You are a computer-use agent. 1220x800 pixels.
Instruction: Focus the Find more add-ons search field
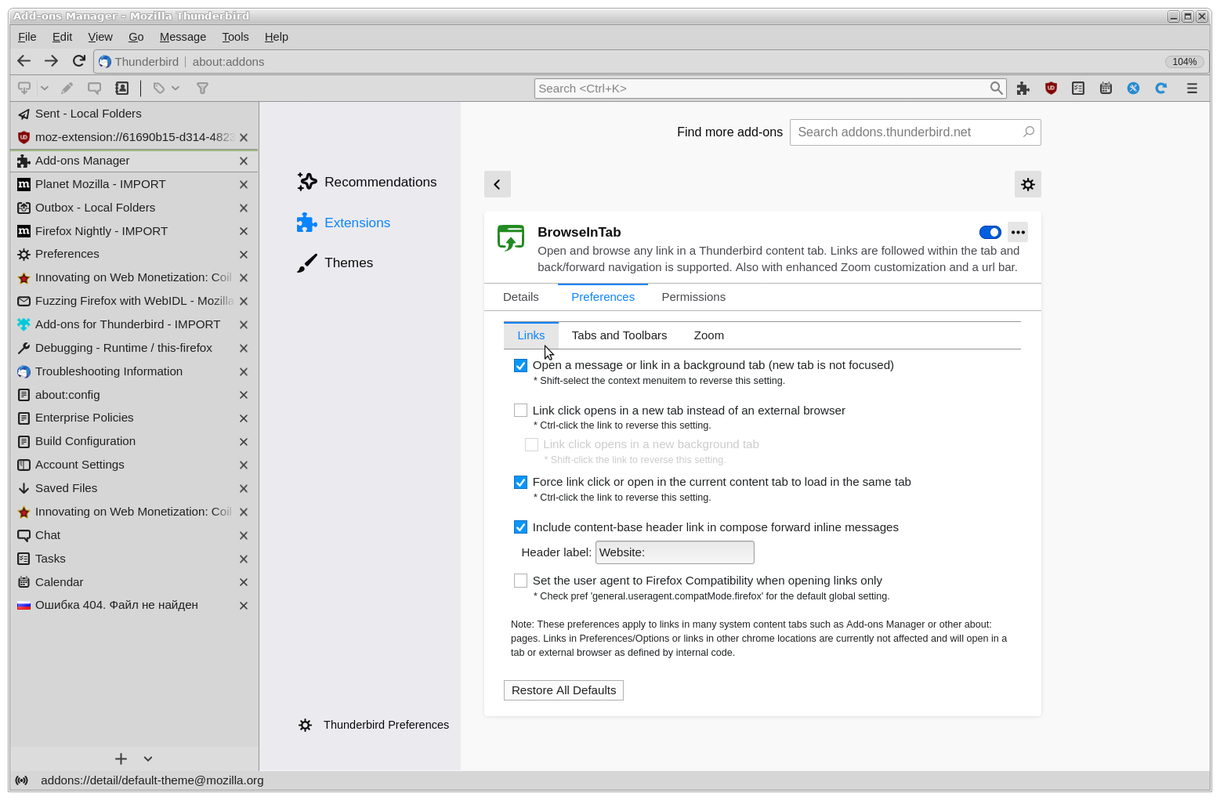[x=915, y=132]
